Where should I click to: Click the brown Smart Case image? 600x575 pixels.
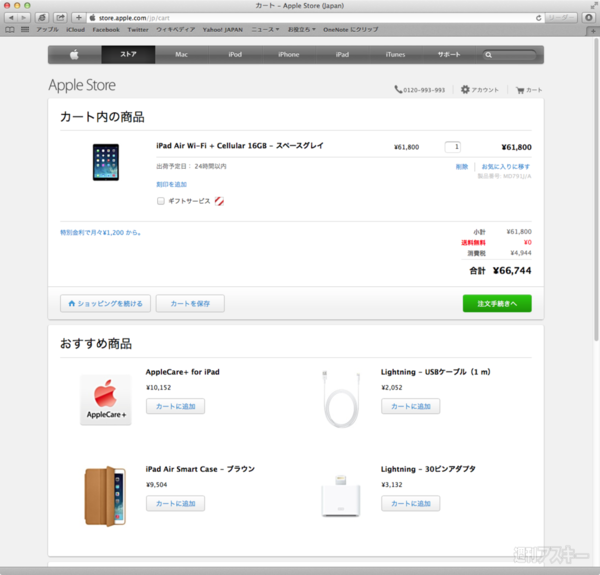[105, 497]
